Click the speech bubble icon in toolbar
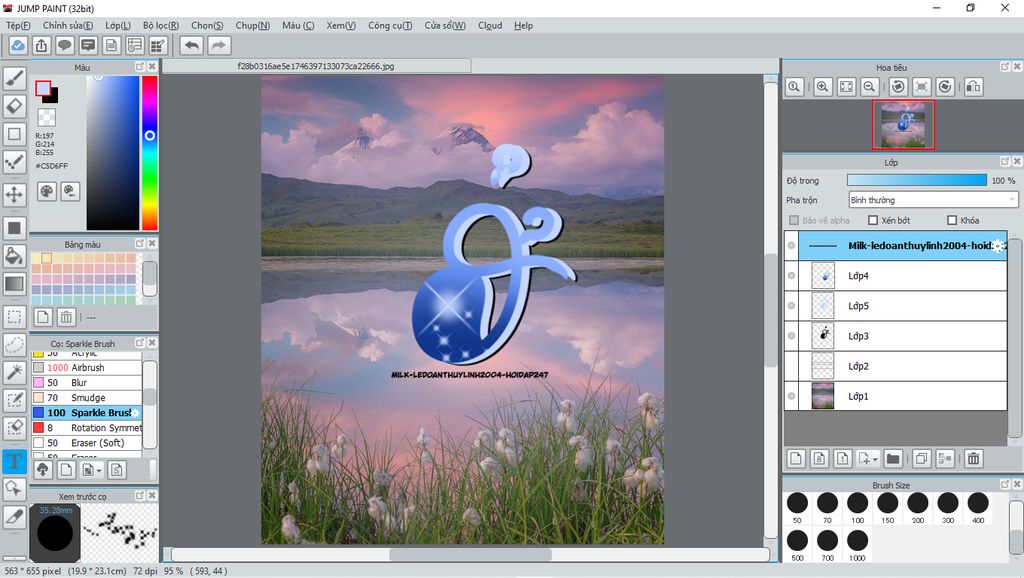This screenshot has height=578, width=1024. click(x=65, y=46)
